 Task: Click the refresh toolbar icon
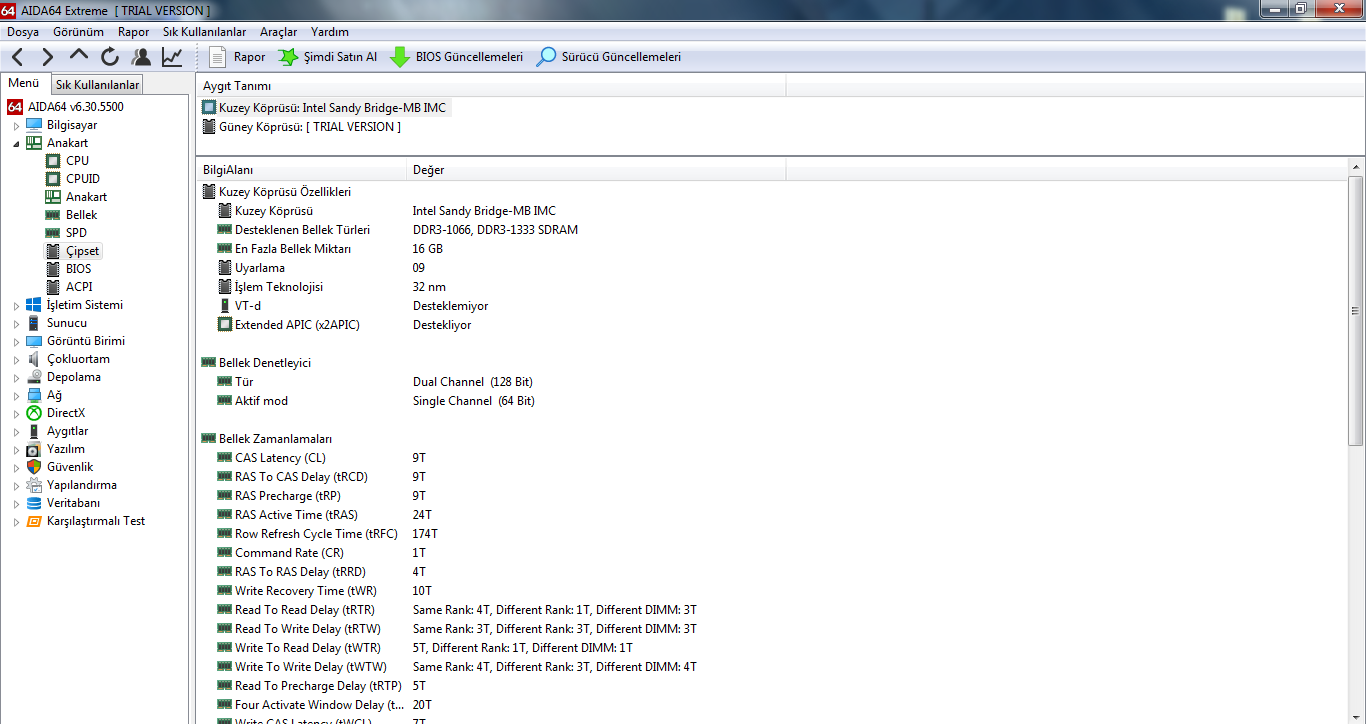tap(110, 57)
